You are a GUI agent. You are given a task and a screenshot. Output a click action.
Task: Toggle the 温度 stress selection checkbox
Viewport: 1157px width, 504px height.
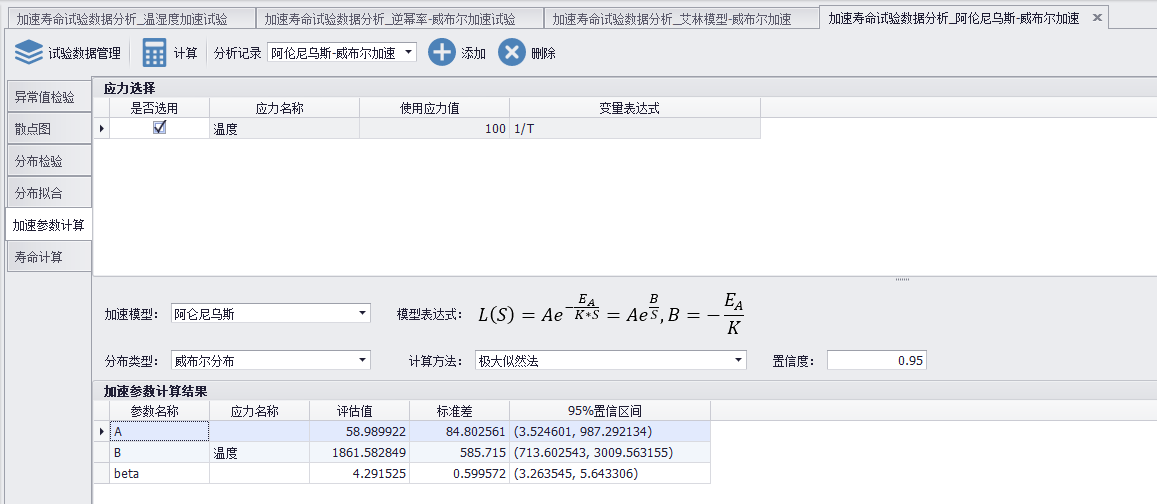click(159, 127)
